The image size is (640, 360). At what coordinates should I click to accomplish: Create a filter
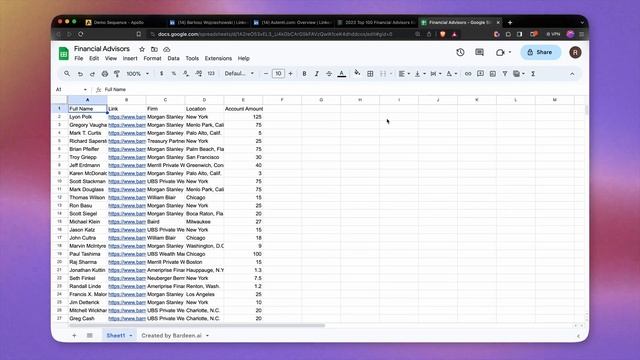(x=505, y=74)
